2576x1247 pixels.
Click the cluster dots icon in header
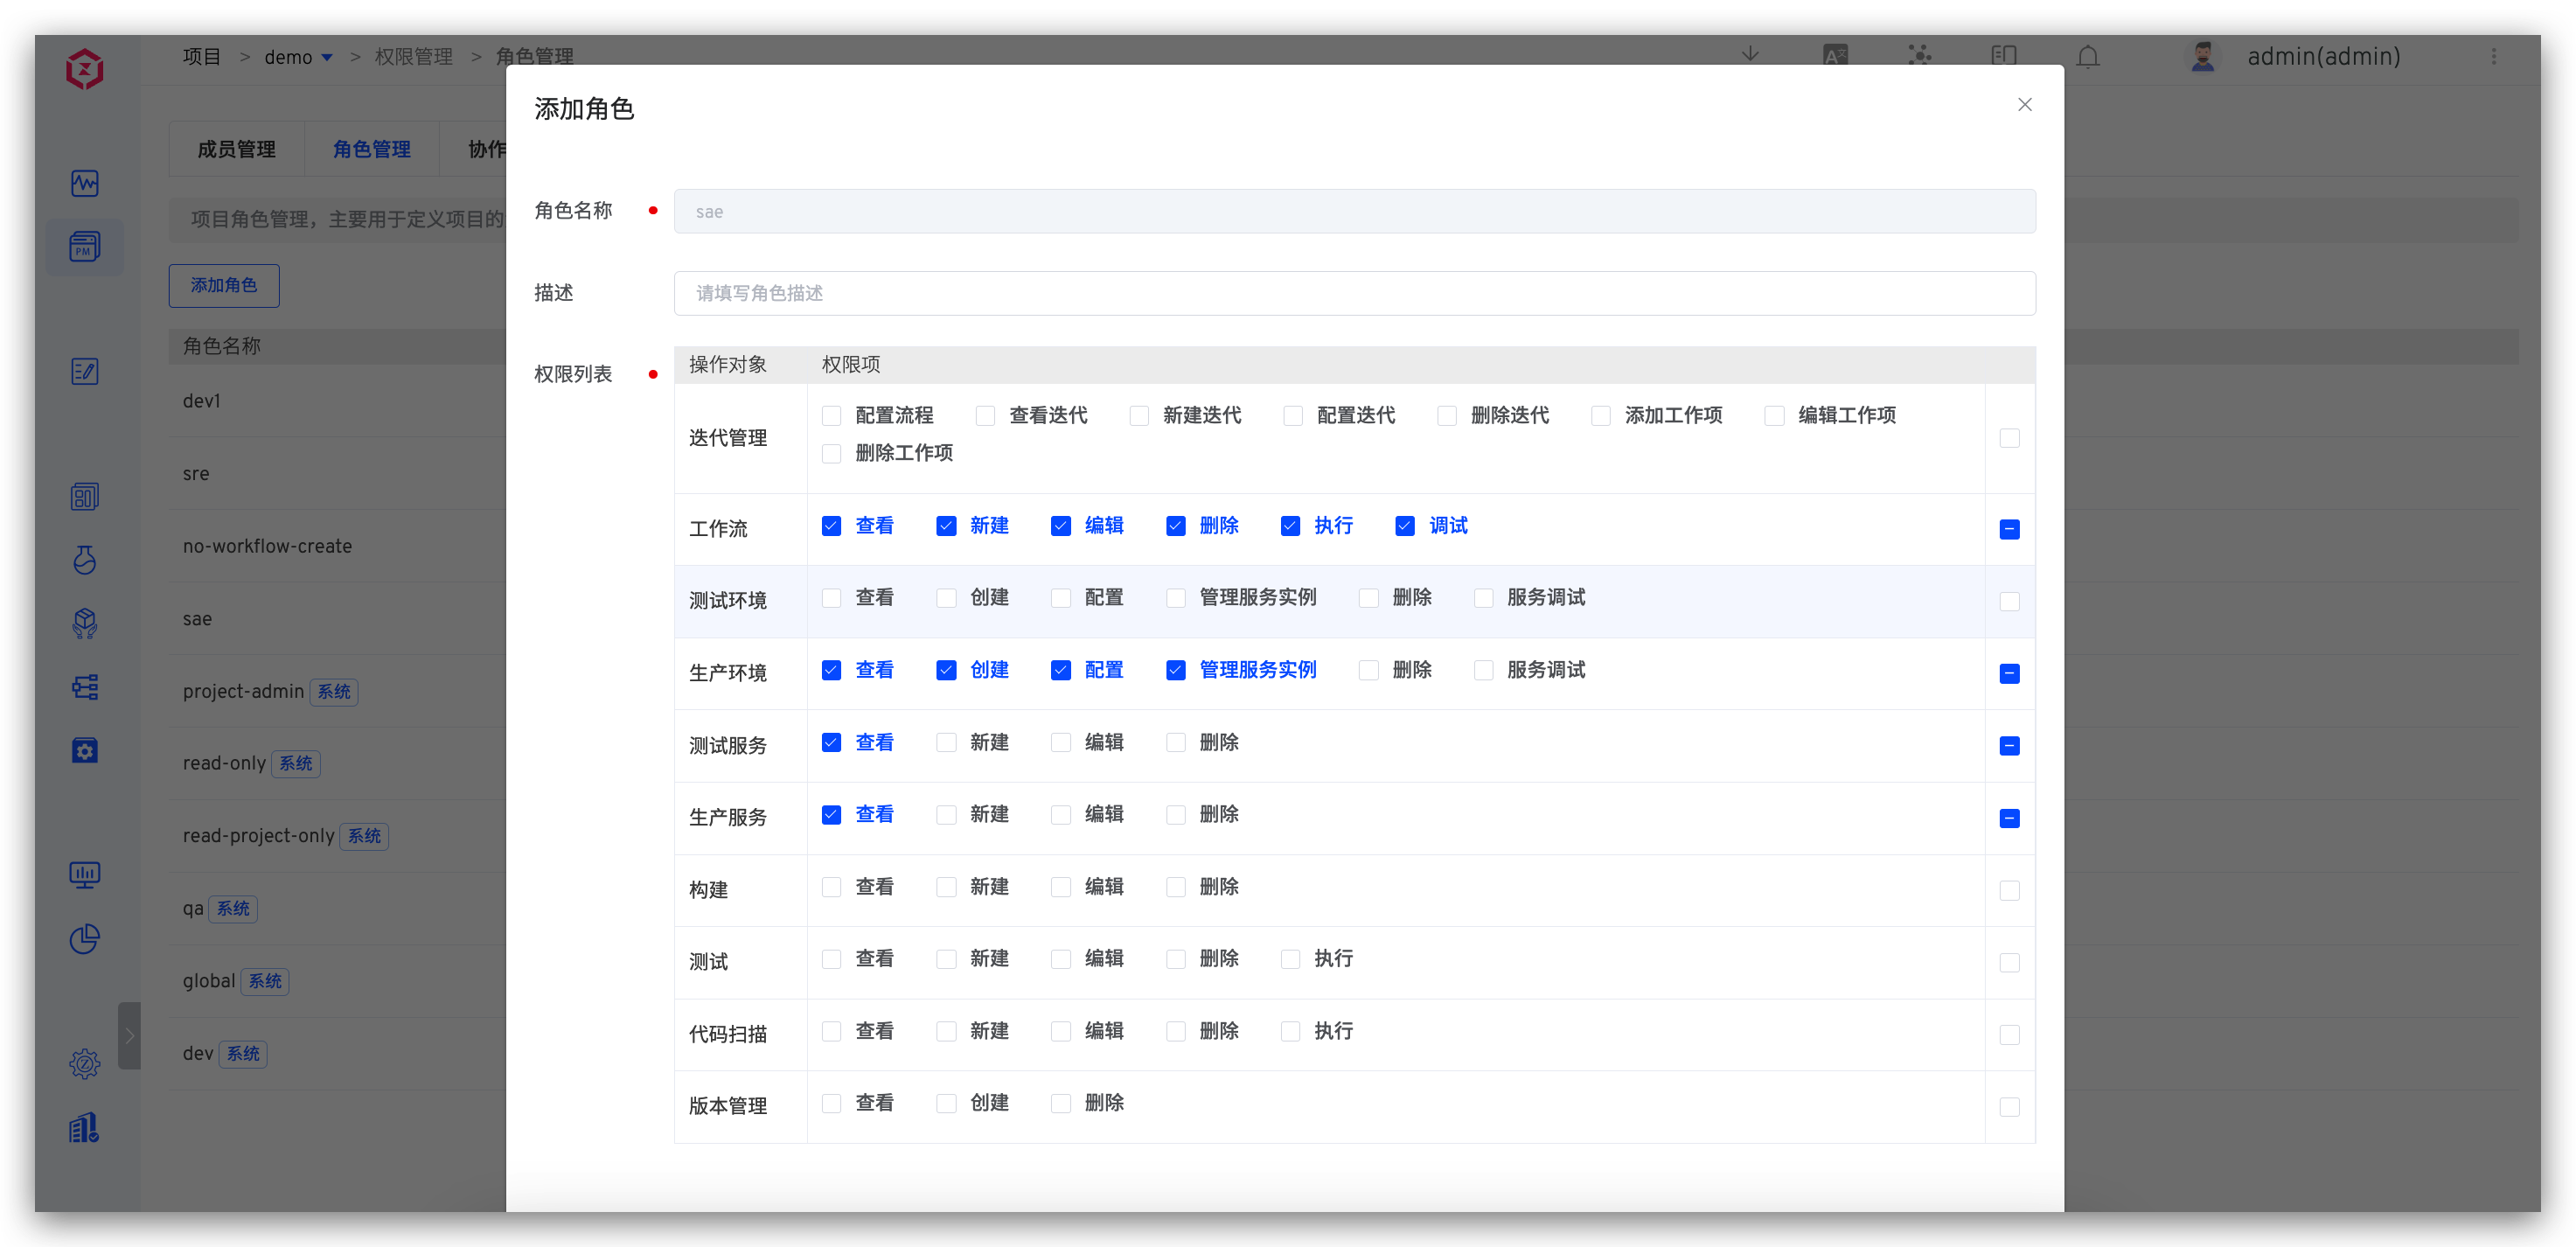(1919, 55)
